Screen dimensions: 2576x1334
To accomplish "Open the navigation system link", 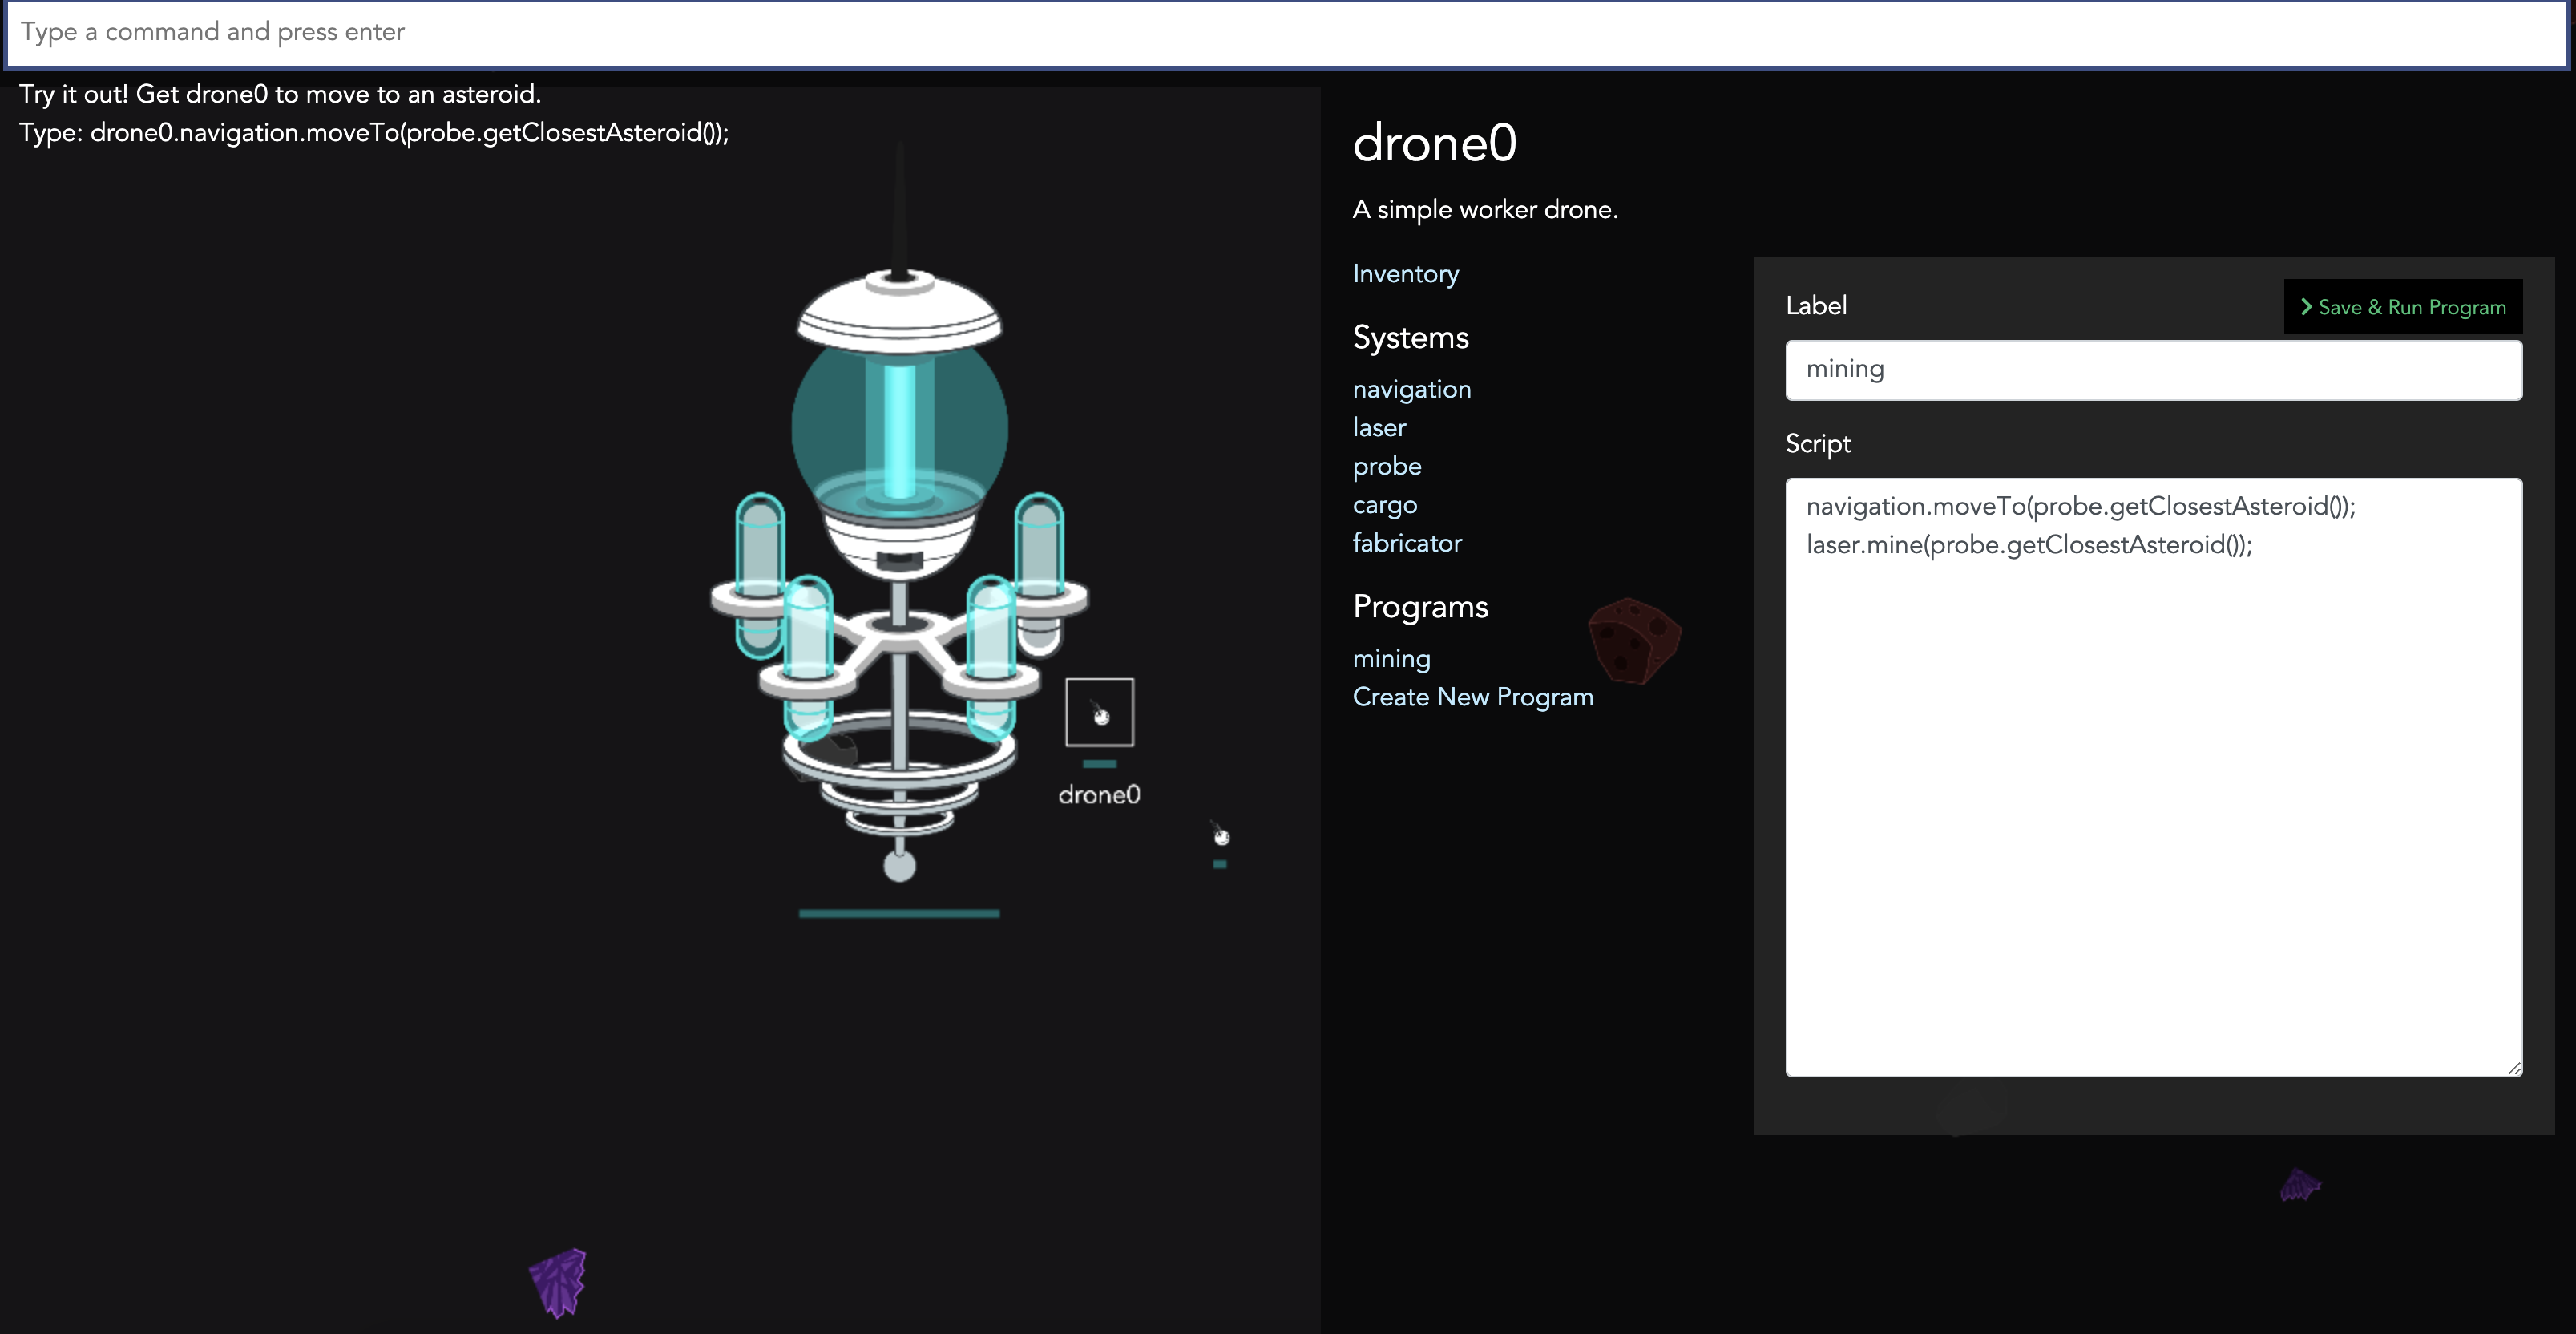I will tap(1411, 389).
